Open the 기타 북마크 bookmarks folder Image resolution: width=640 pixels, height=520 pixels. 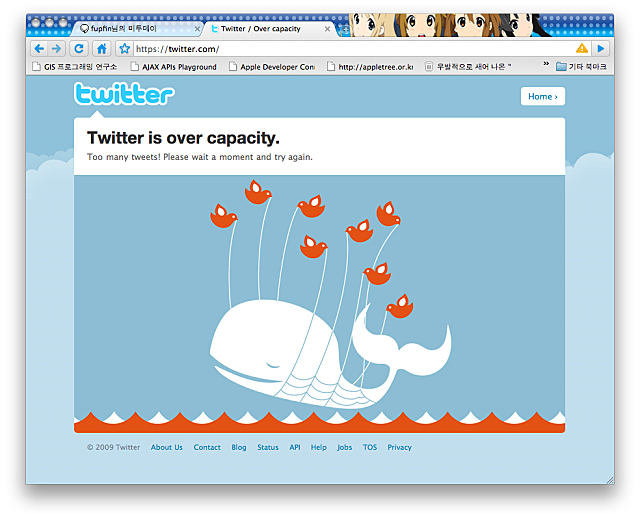582,67
